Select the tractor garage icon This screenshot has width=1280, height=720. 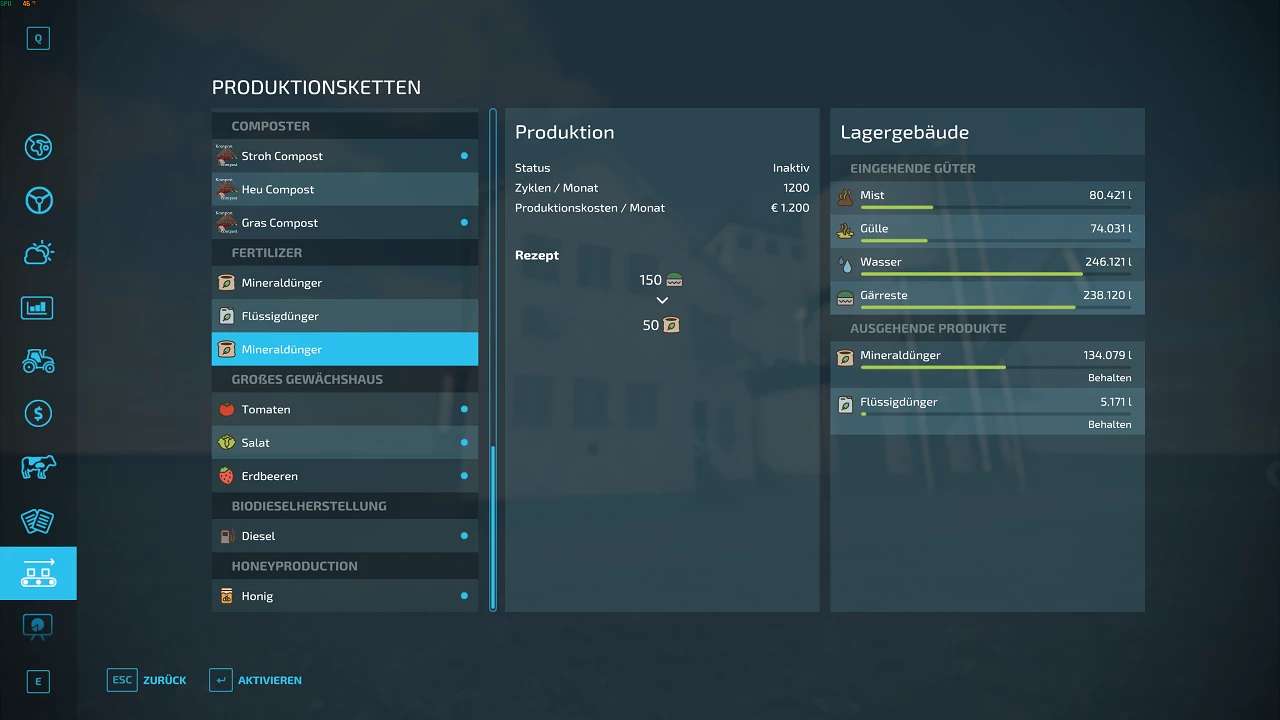click(38, 360)
